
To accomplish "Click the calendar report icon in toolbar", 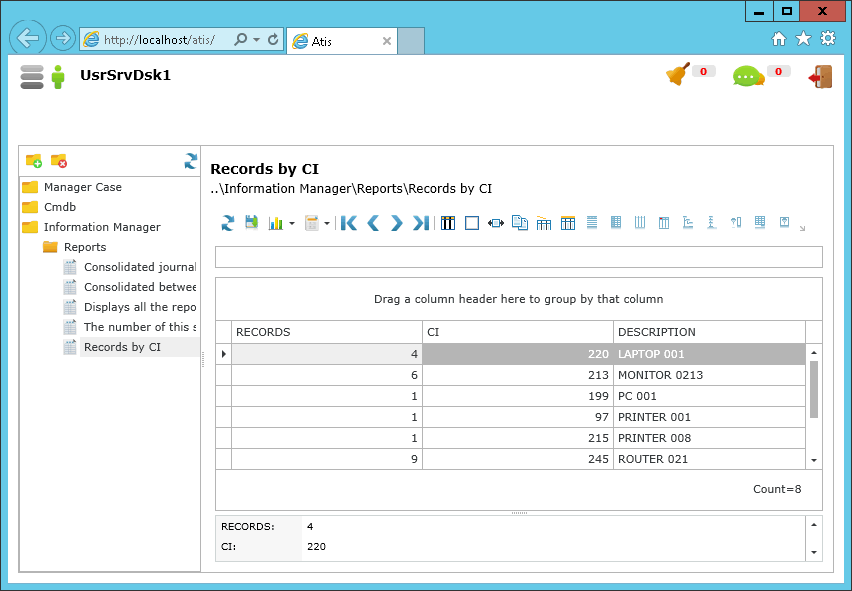I will coord(311,223).
